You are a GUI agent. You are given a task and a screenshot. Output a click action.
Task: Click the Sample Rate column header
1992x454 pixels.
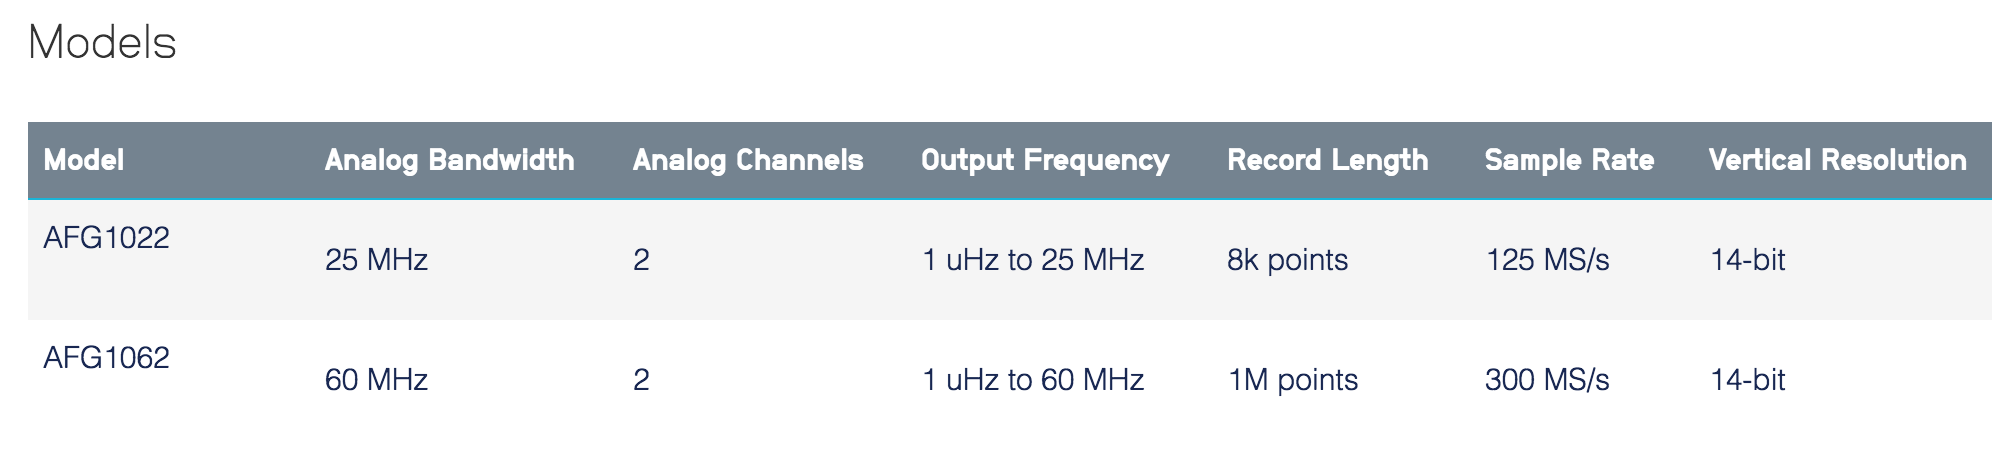coord(1569,160)
